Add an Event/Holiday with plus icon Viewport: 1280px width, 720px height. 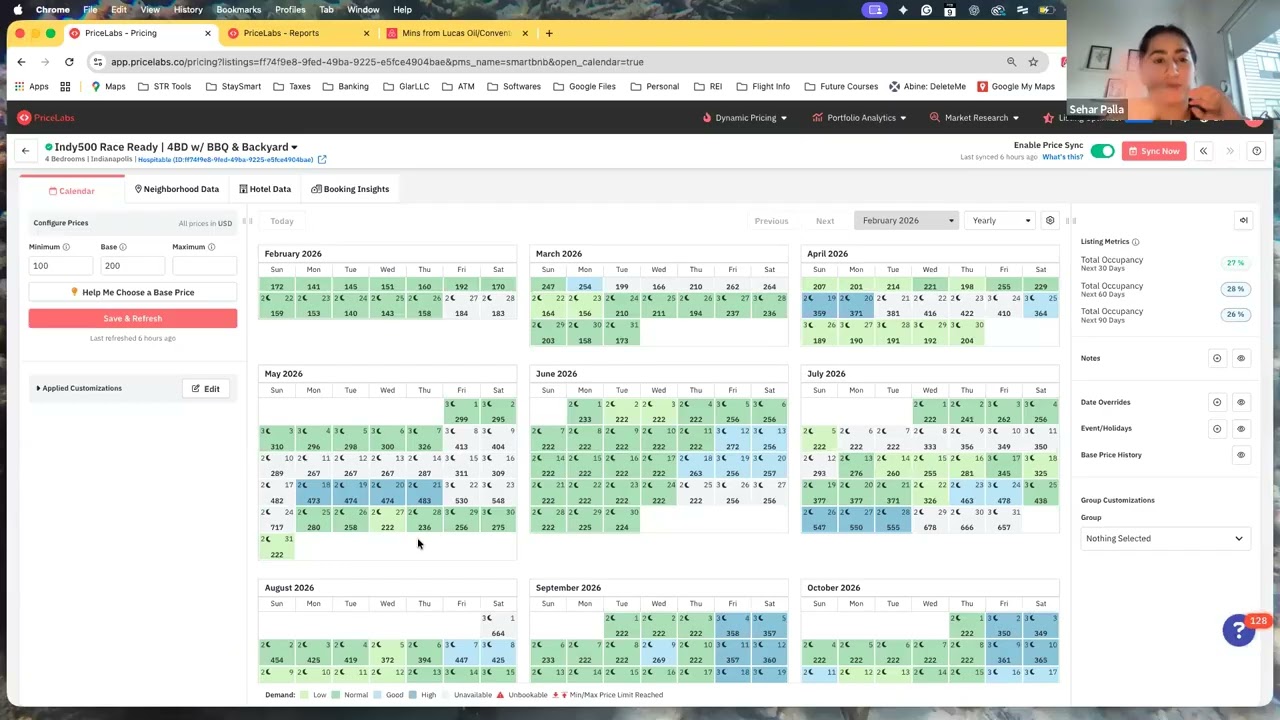click(1217, 428)
